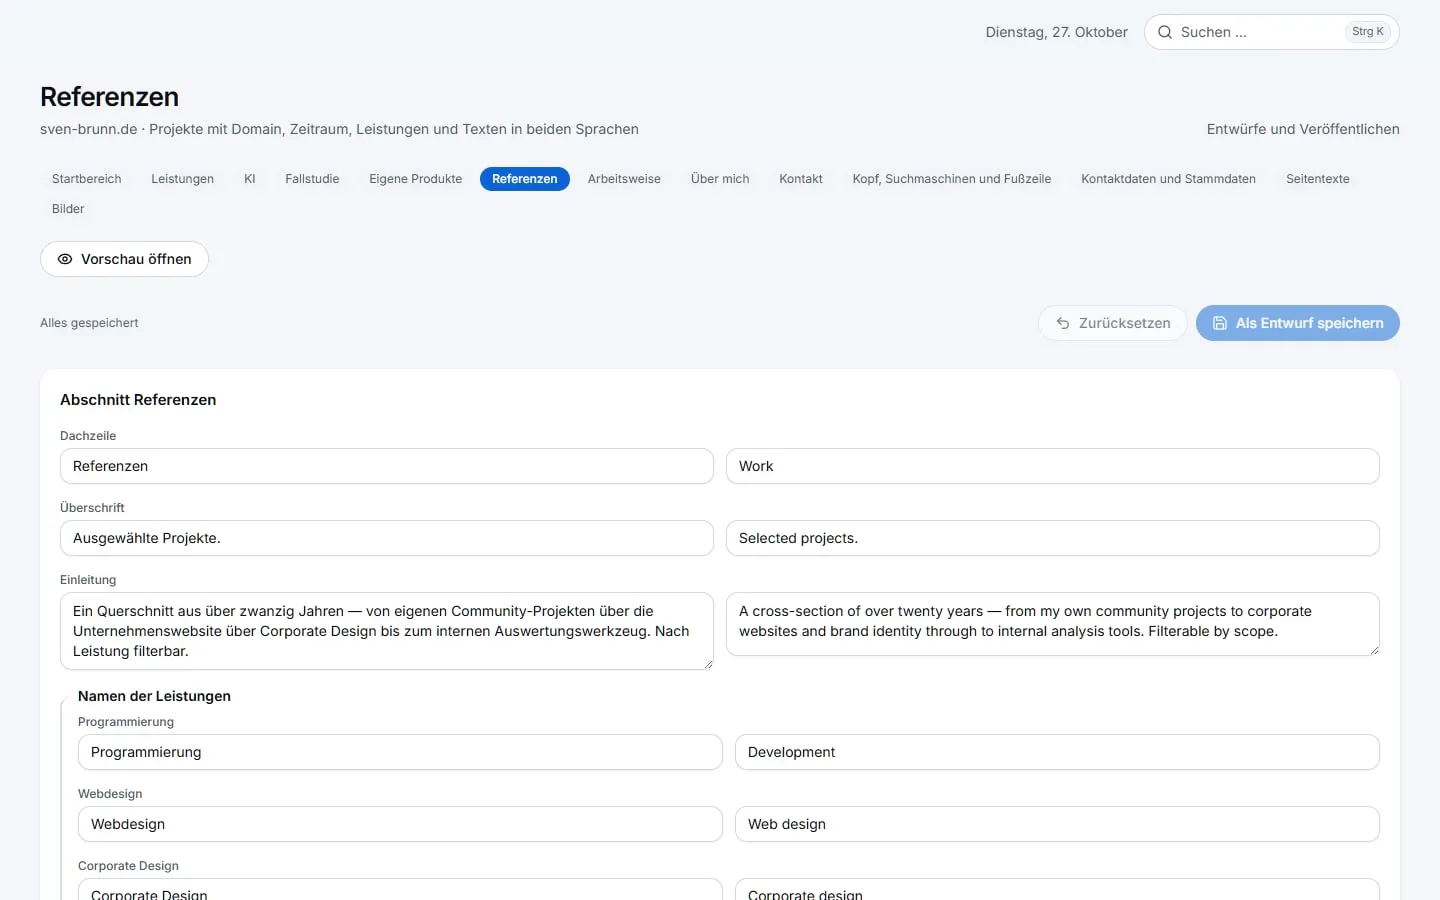Edit the 'Ausgewählte Projekte.' heading field
The height and width of the screenshot is (900, 1440).
pyautogui.click(x=387, y=538)
